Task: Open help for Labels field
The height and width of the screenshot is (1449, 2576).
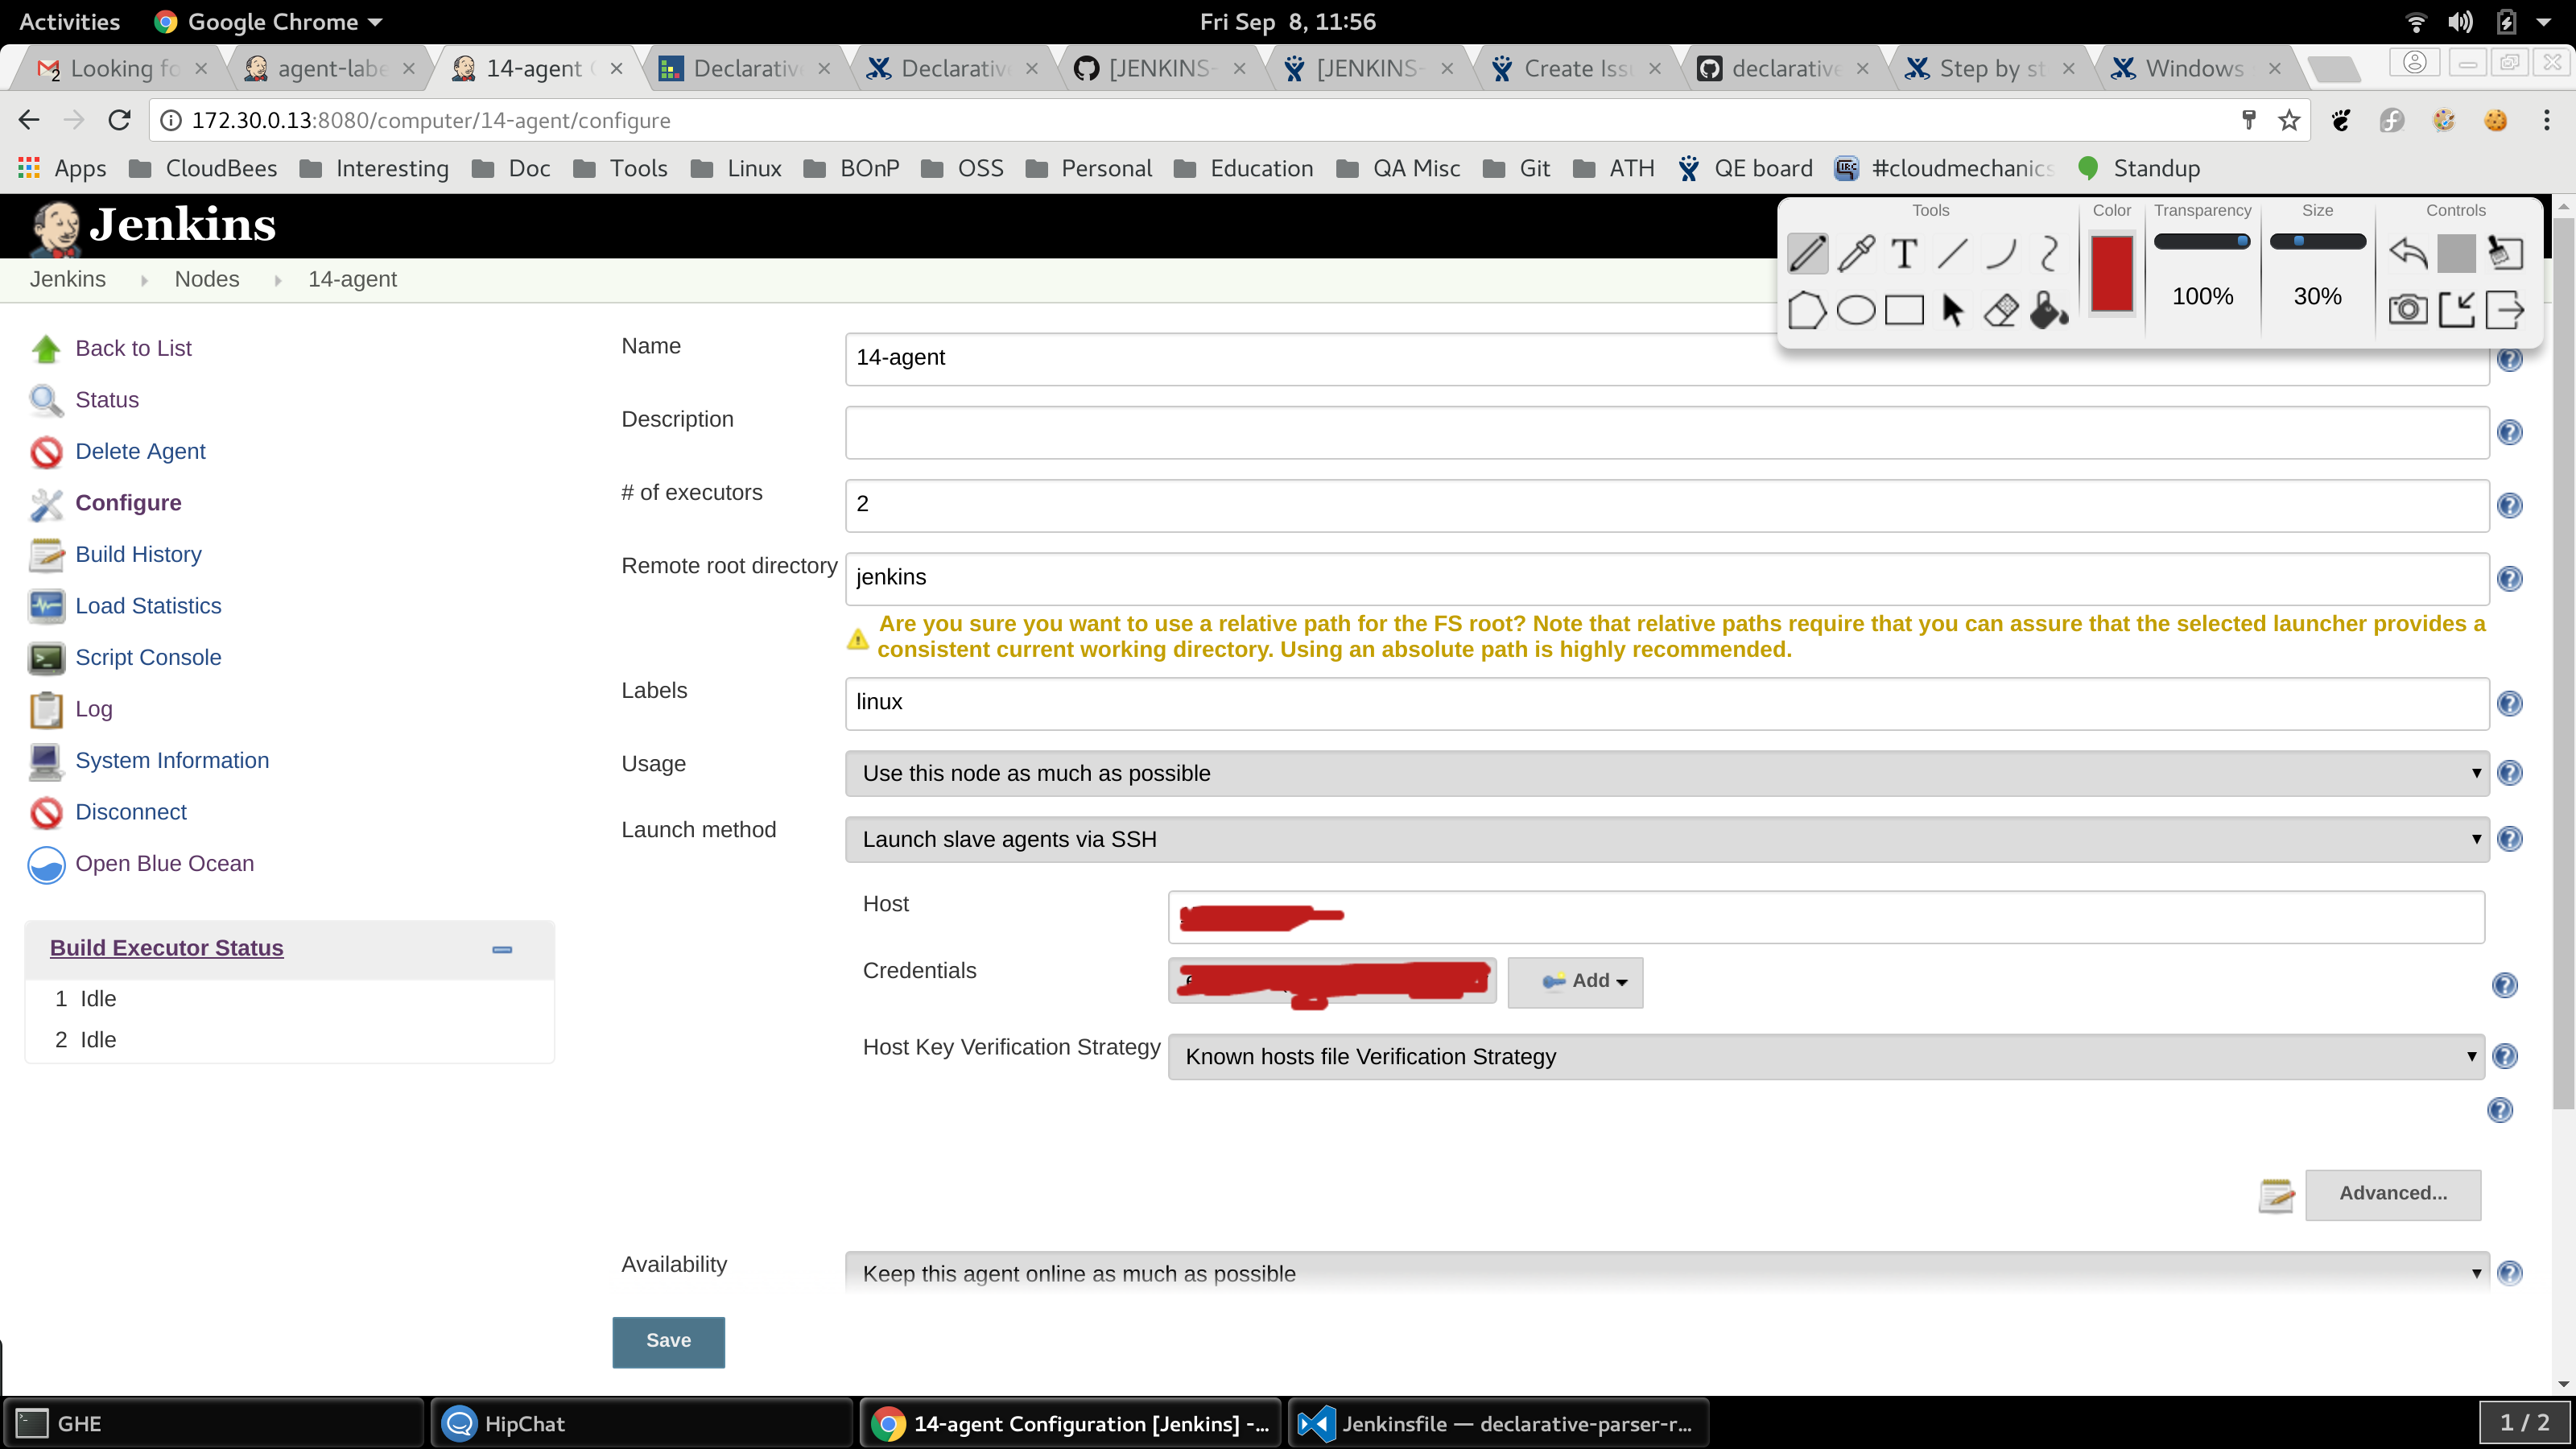Action: click(x=2509, y=704)
